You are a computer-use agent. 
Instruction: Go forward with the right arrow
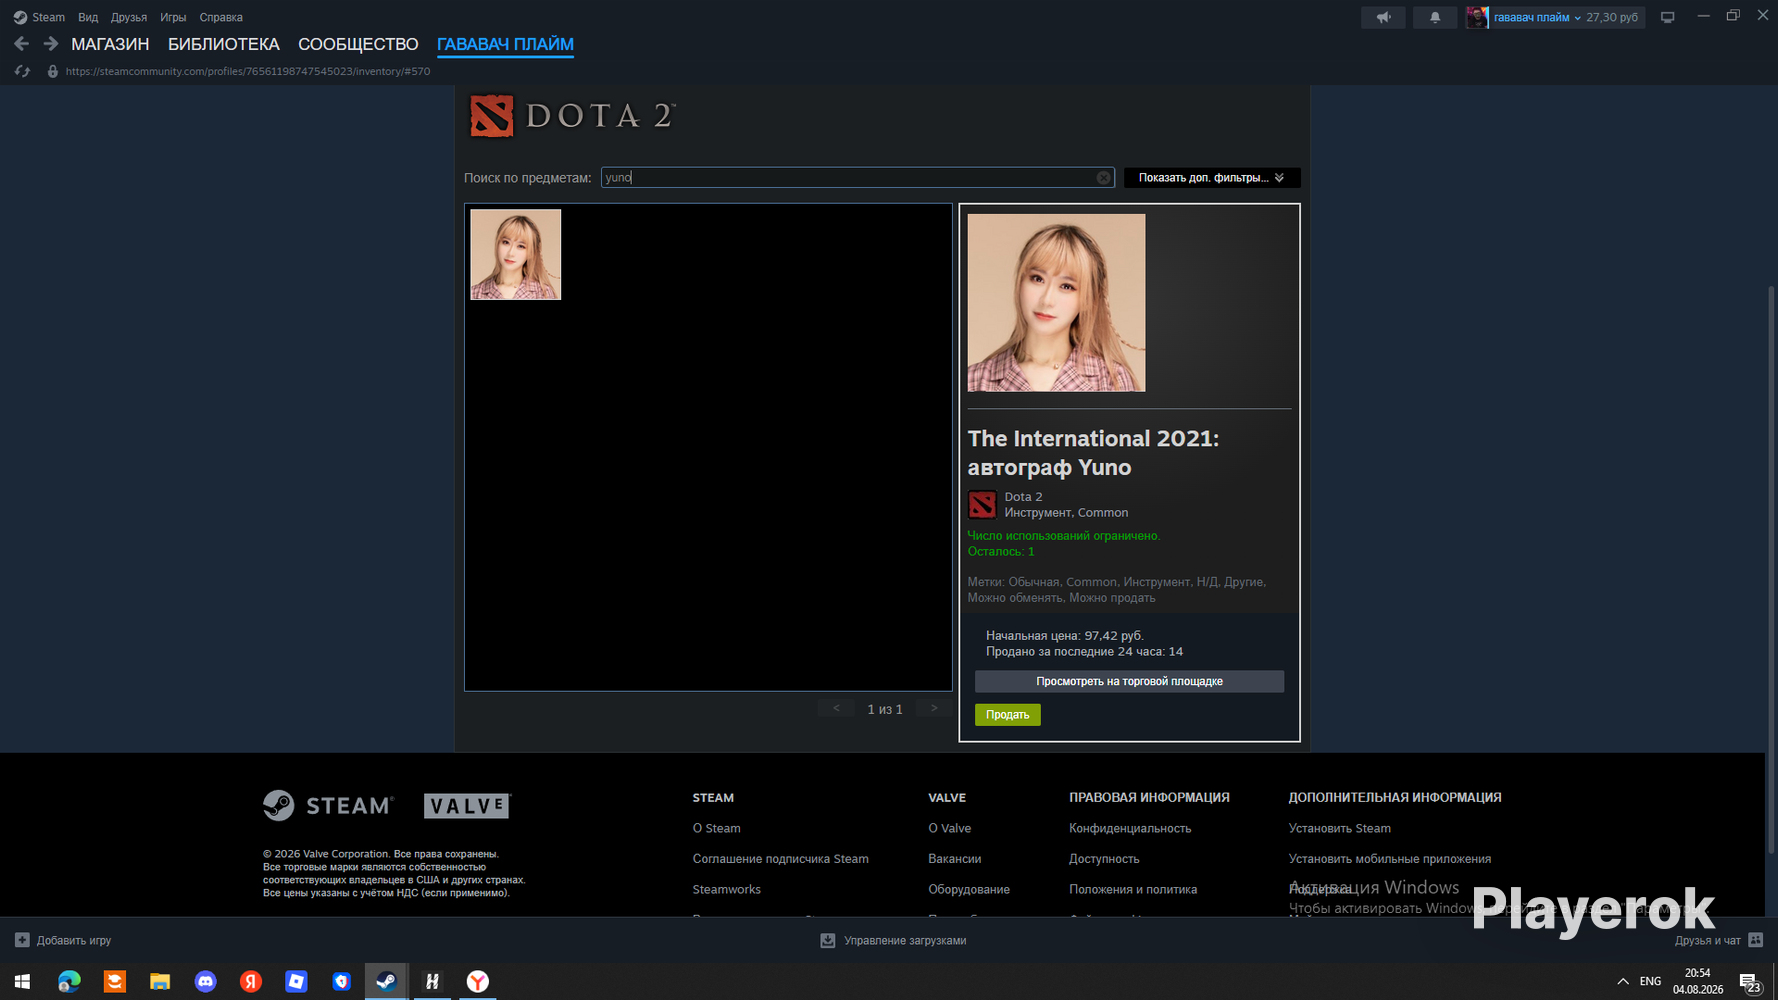click(51, 44)
